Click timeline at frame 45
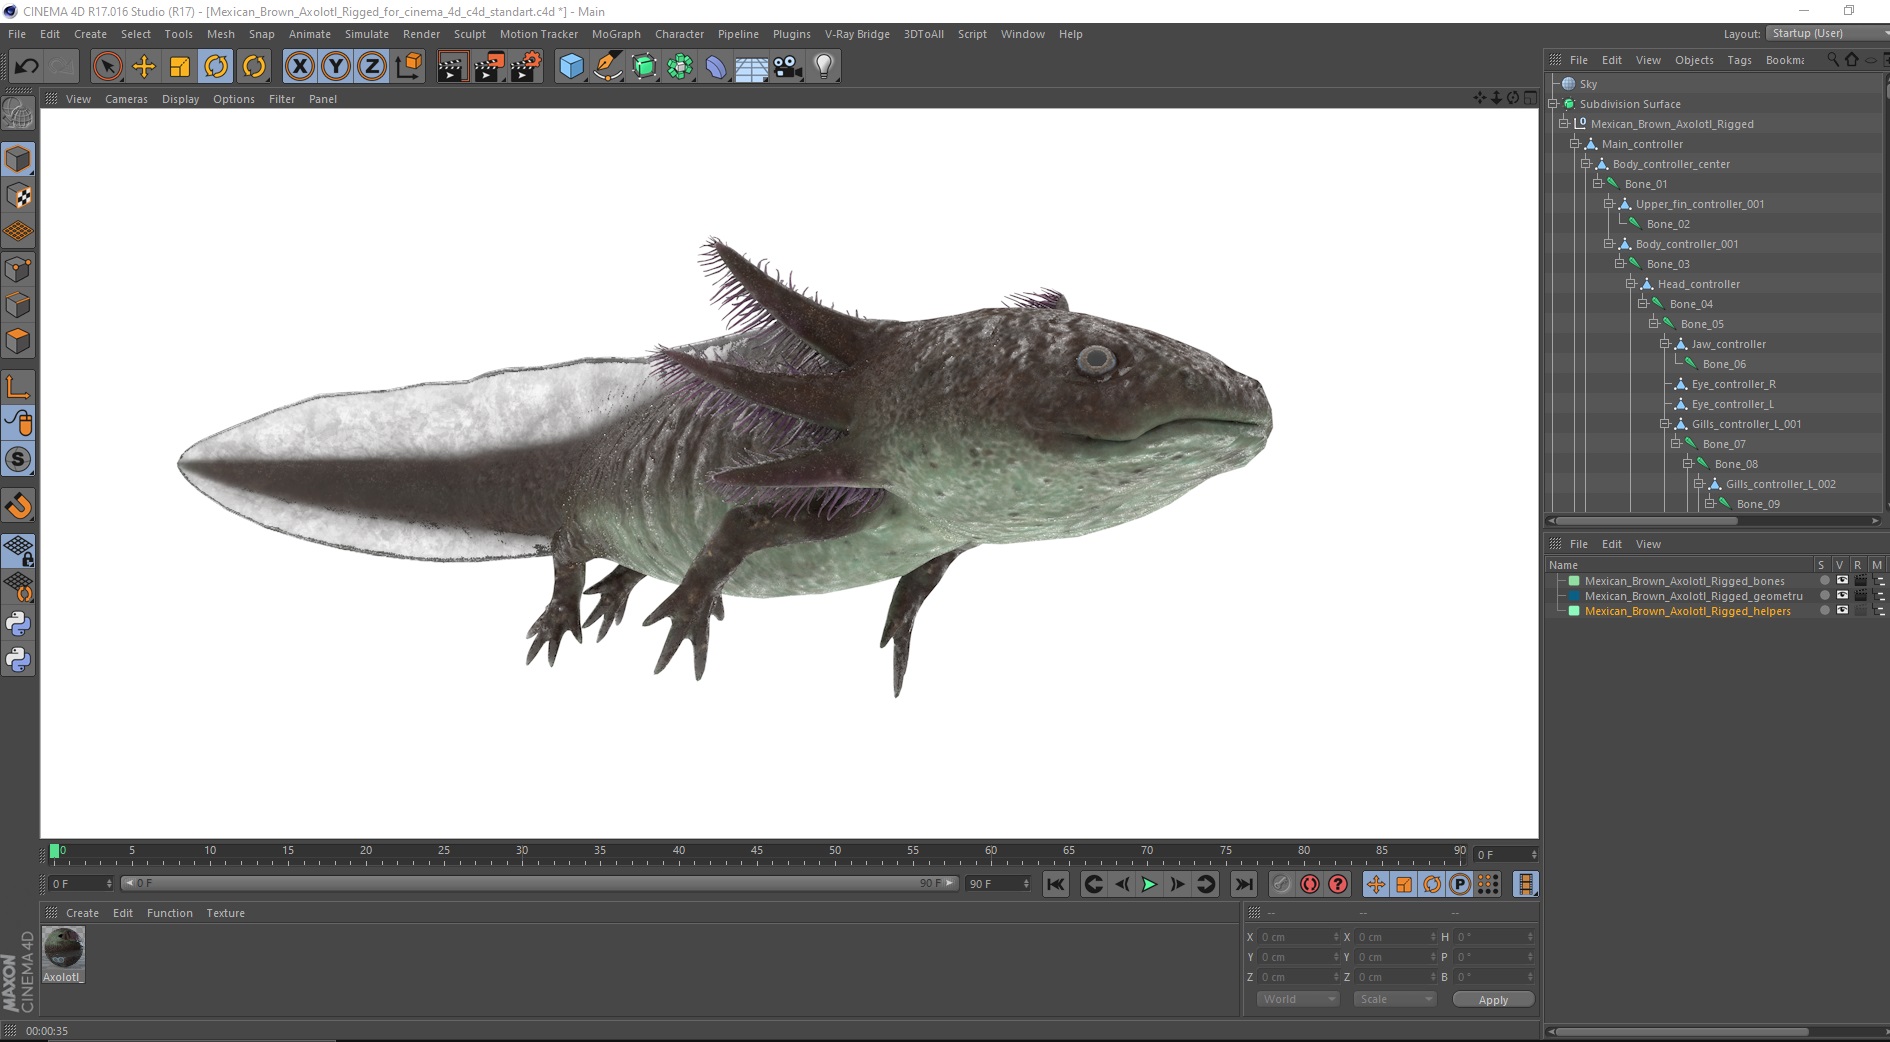1890x1042 pixels. point(757,853)
